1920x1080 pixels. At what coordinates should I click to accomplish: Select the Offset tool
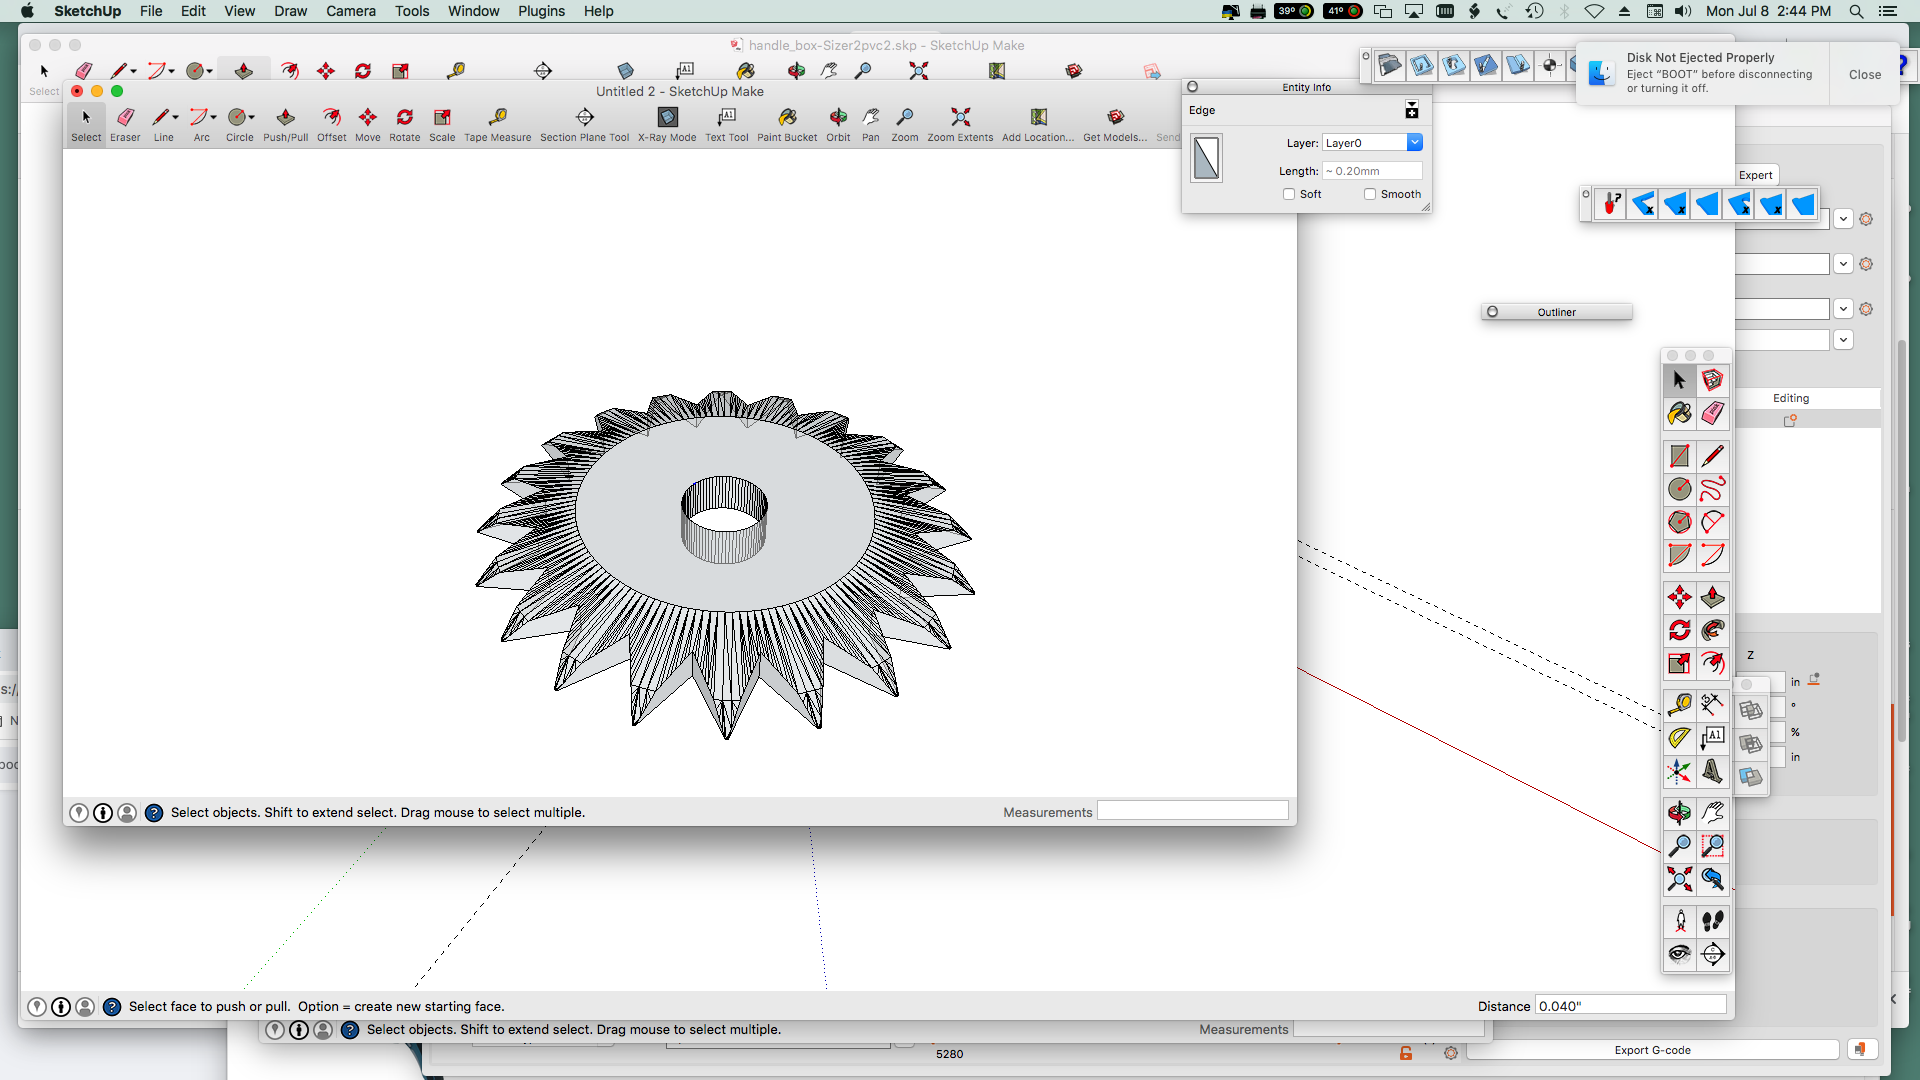(x=331, y=119)
